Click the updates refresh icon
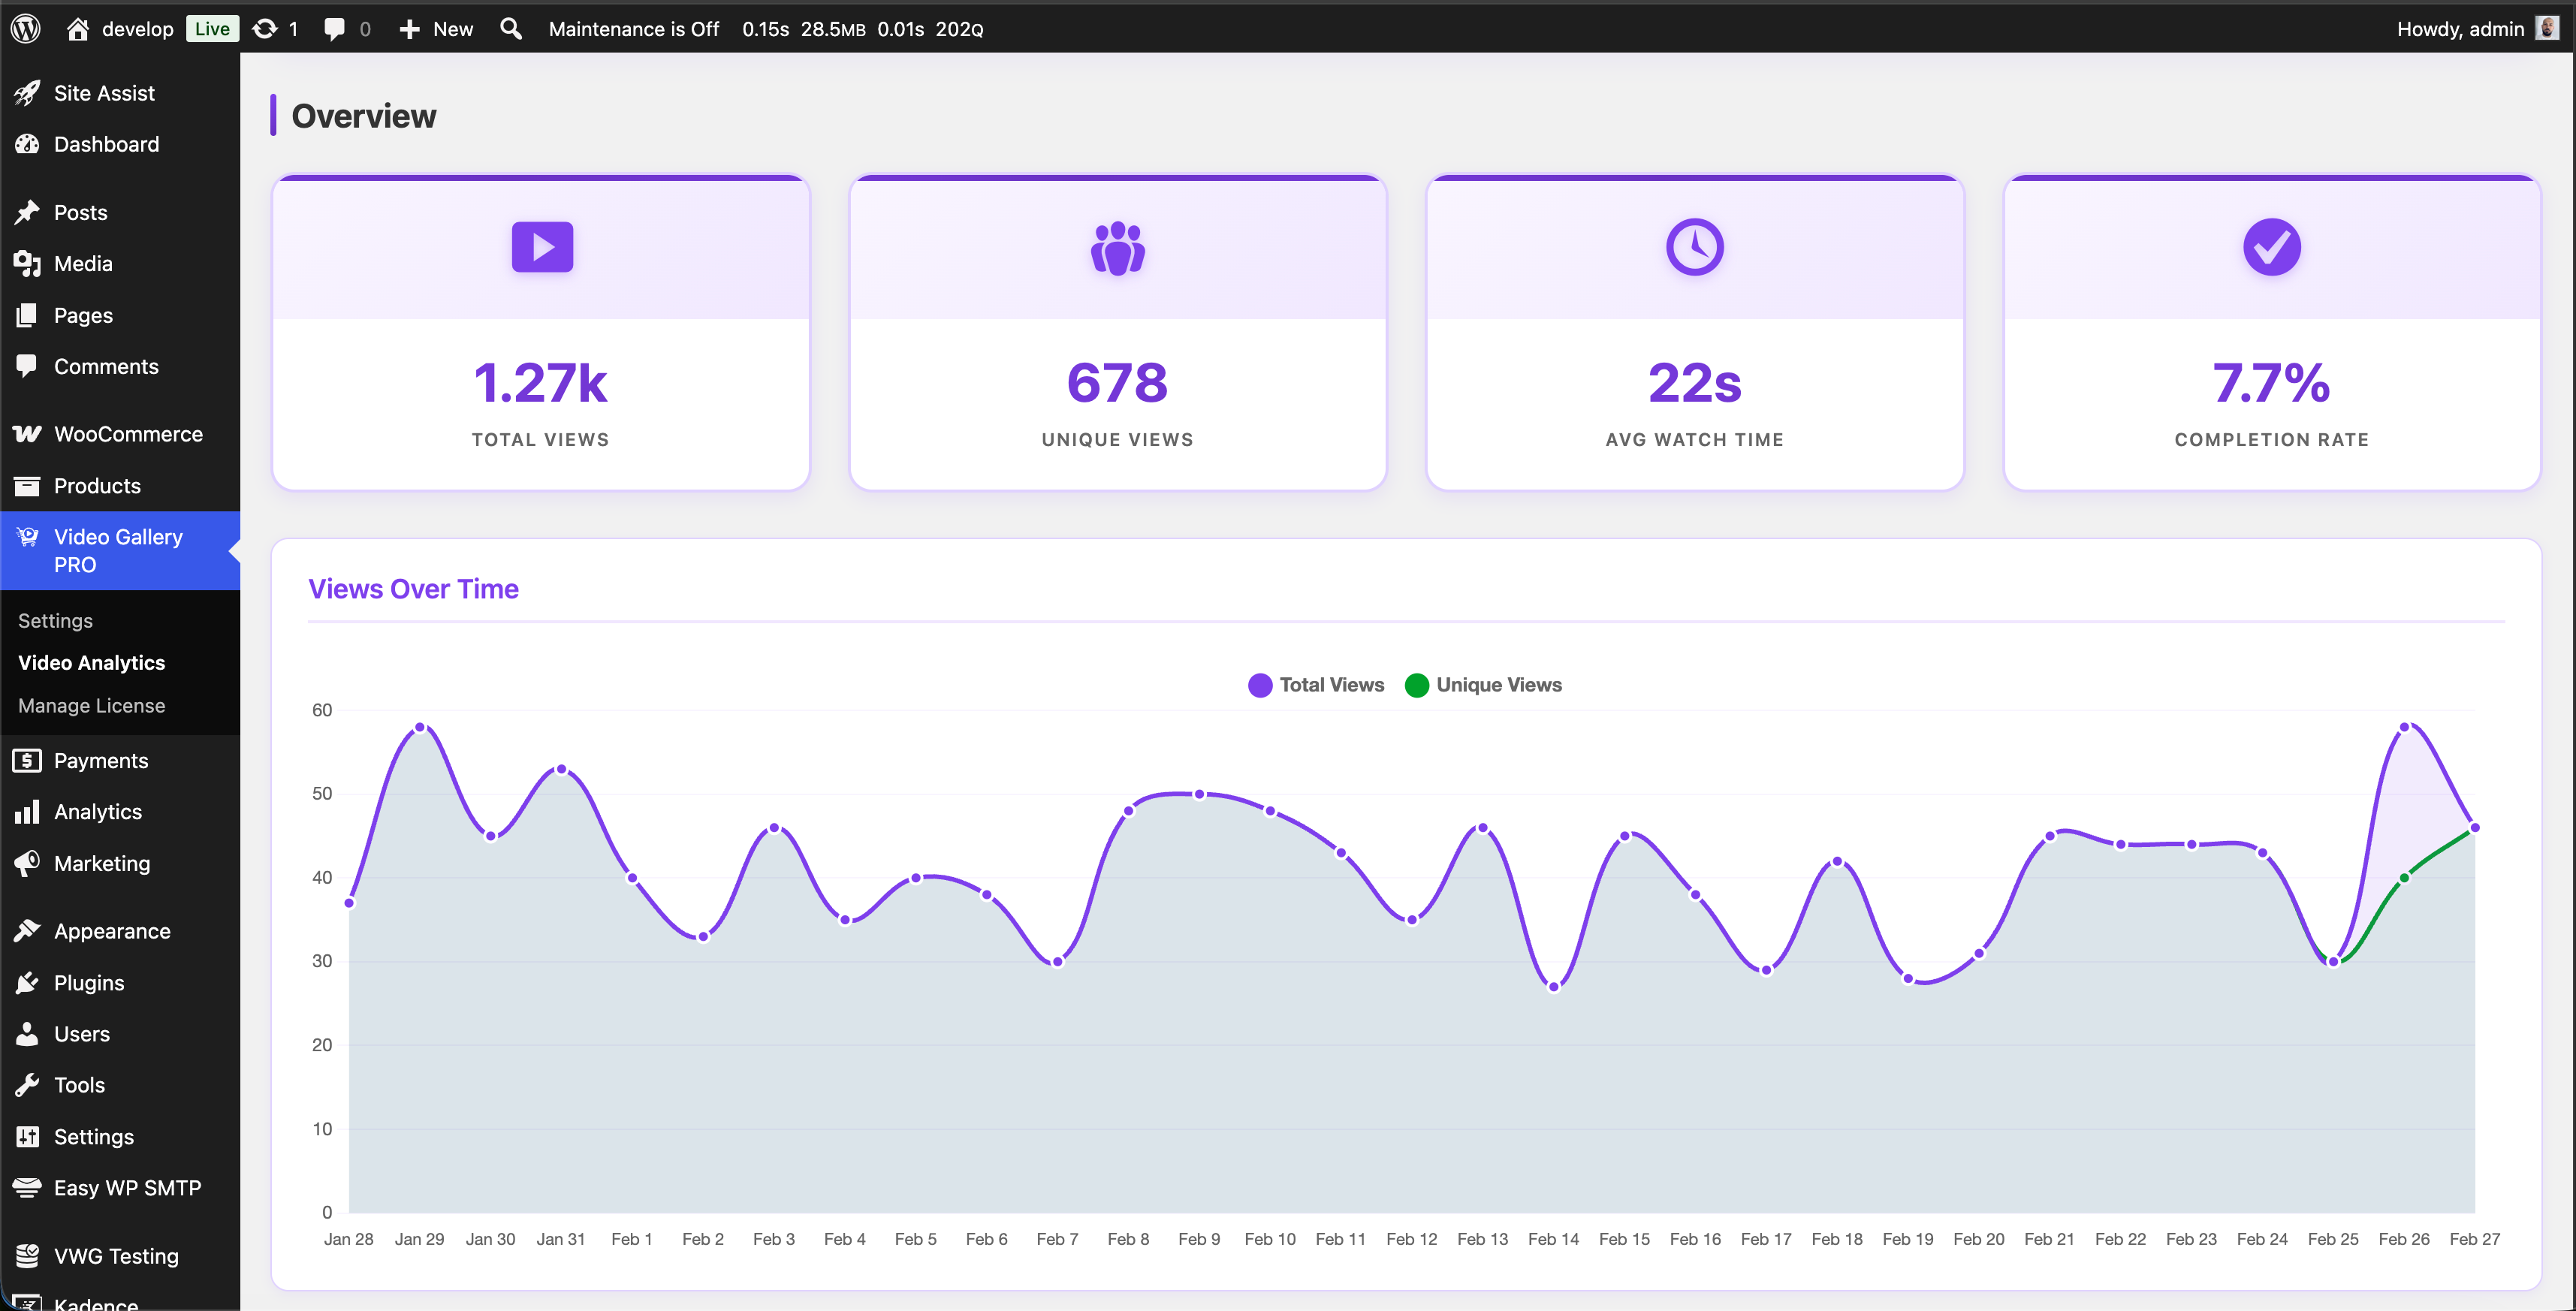This screenshot has width=2576, height=1311. point(265,28)
